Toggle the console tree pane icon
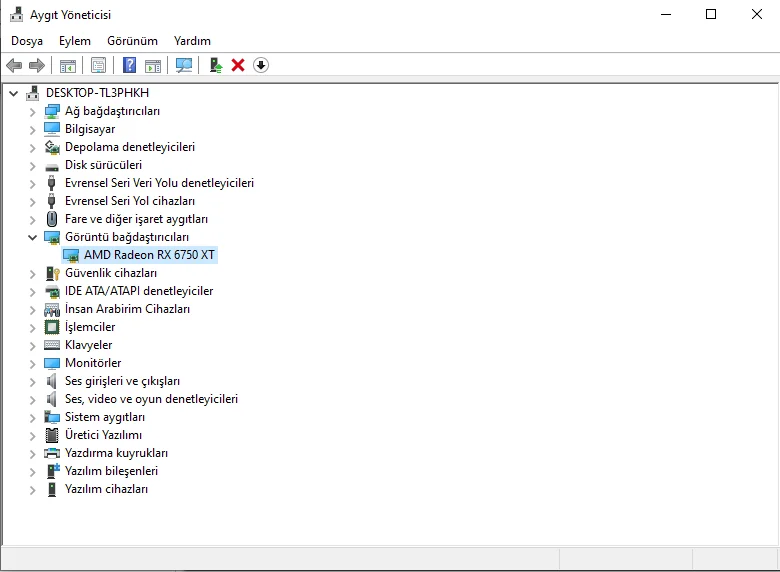The height and width of the screenshot is (572, 780). coord(68,65)
